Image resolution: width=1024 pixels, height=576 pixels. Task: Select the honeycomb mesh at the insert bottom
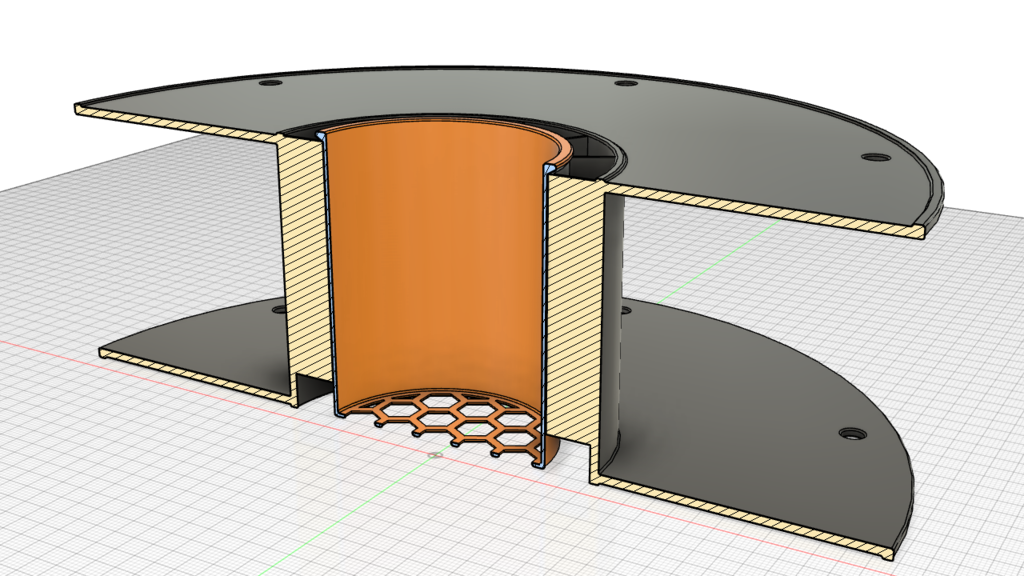(x=457, y=420)
